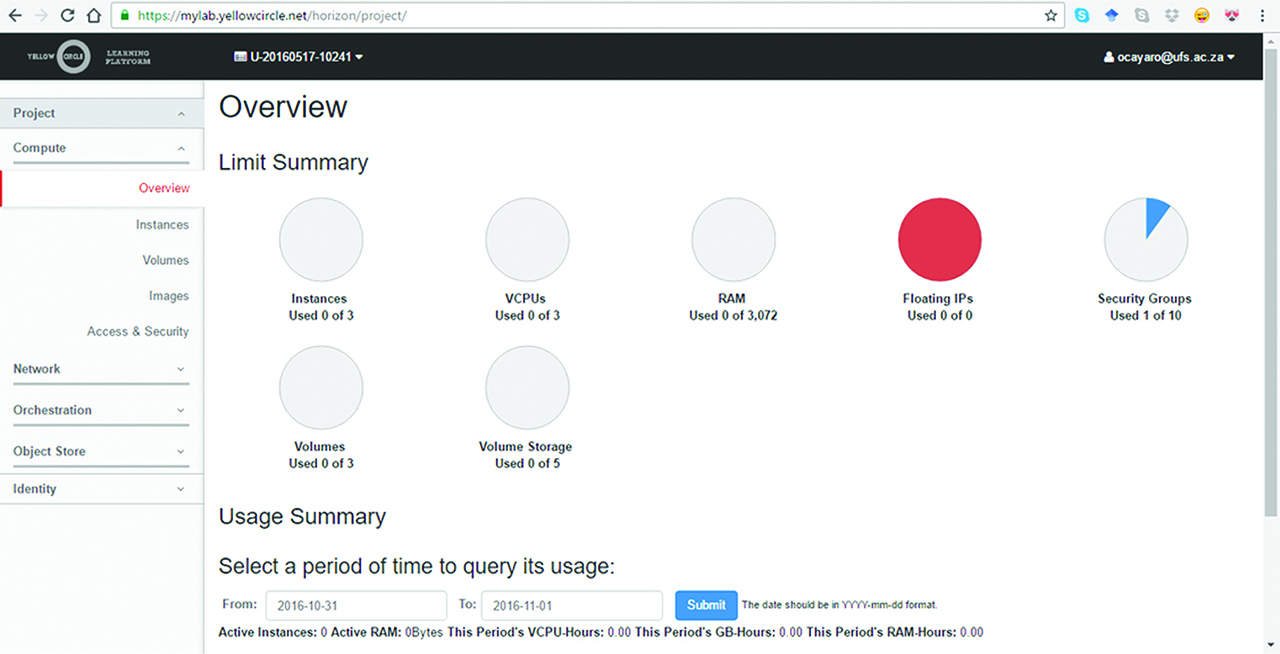Click the winking emoji extension icon
Screen dimensions: 1280x654
point(1202,15)
